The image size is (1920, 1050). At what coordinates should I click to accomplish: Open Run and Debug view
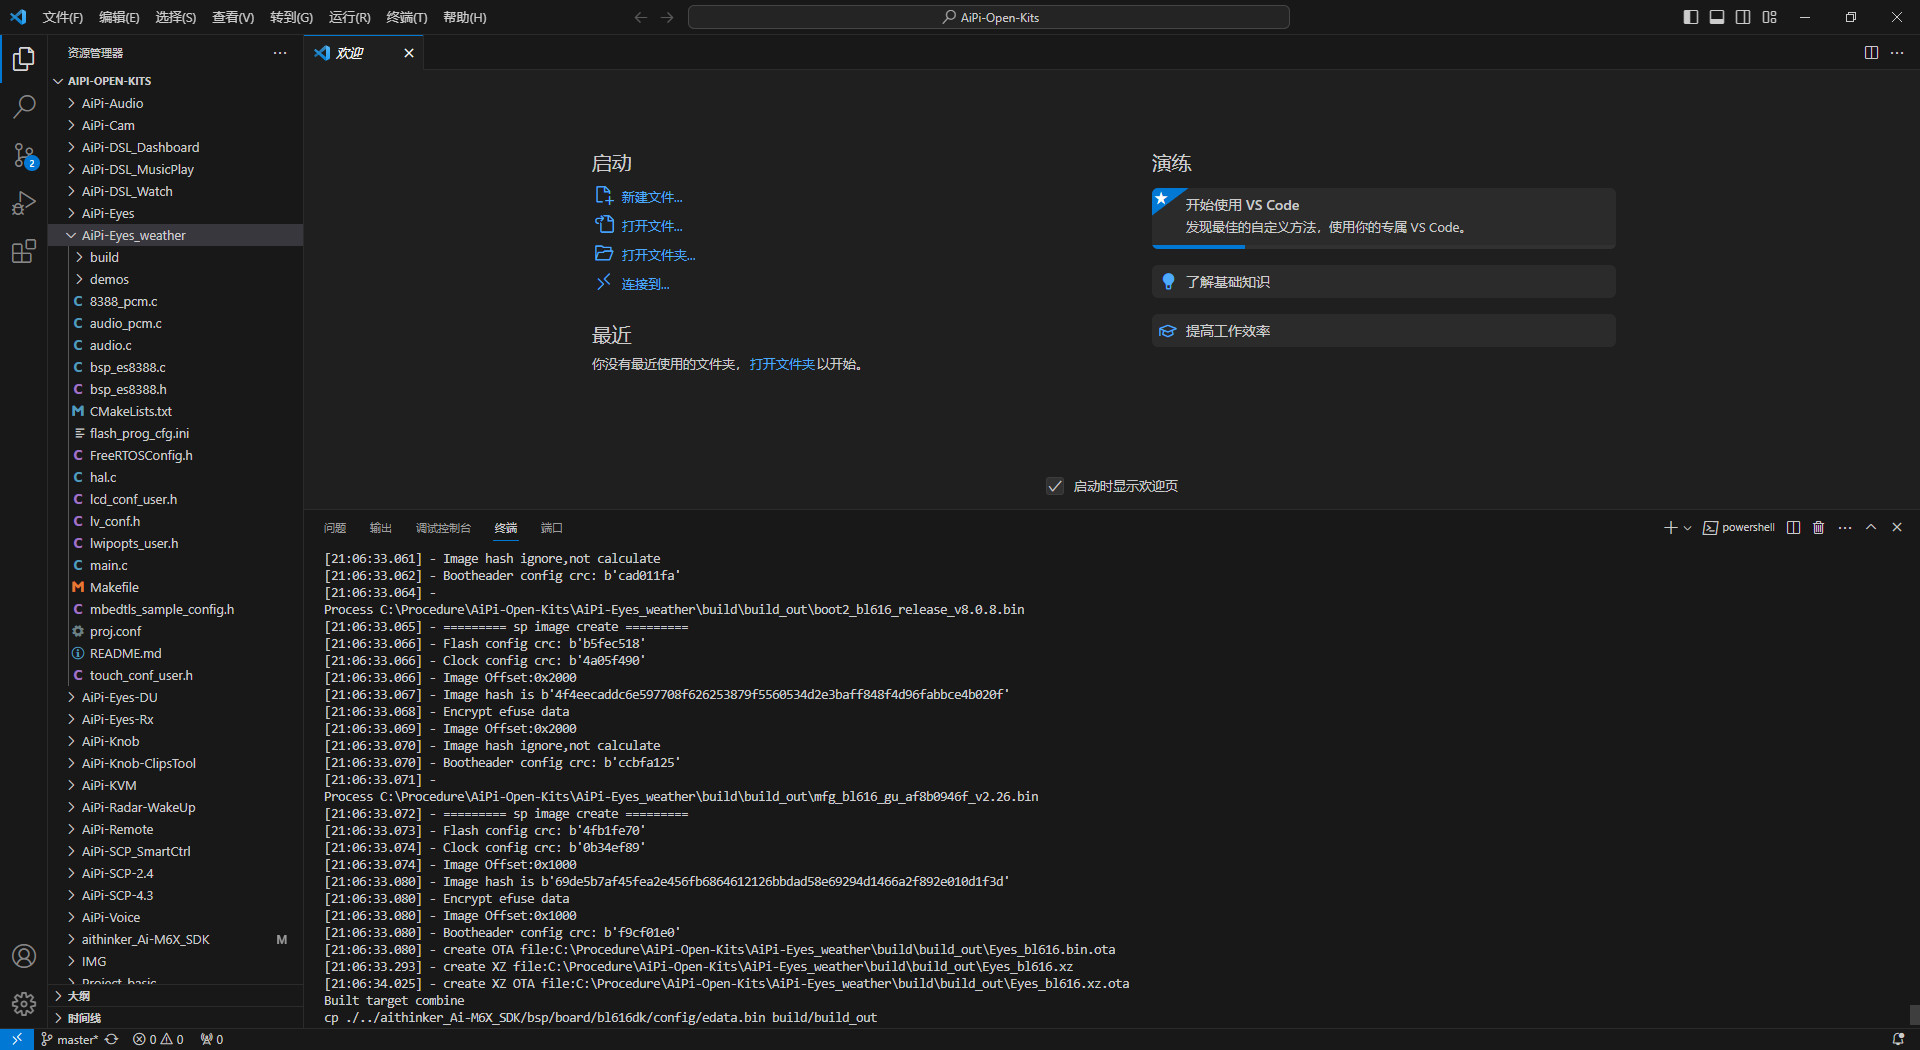point(24,203)
